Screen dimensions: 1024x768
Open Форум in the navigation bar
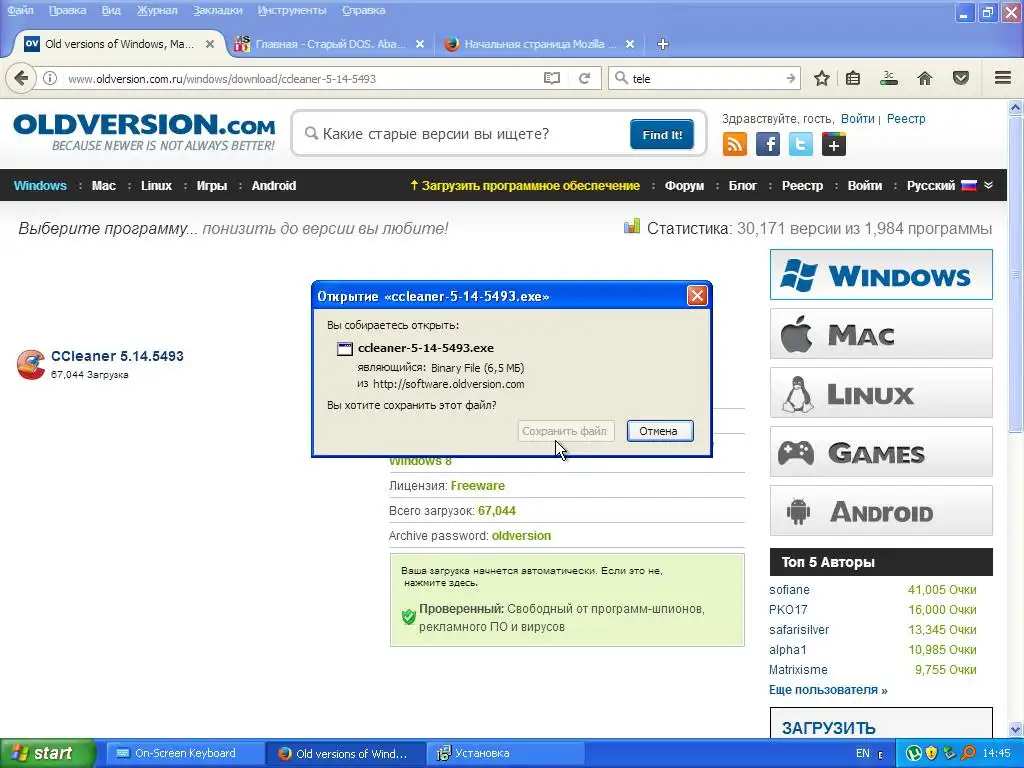point(684,185)
